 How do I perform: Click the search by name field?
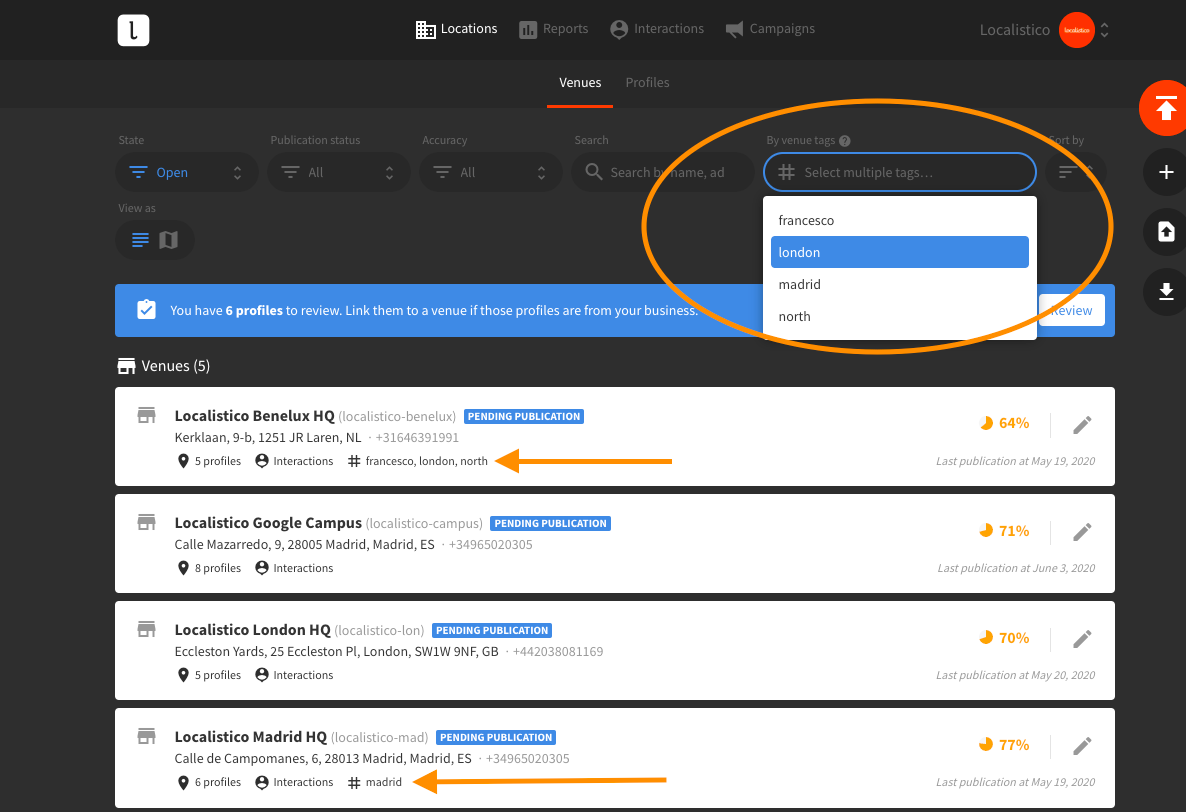(x=663, y=172)
